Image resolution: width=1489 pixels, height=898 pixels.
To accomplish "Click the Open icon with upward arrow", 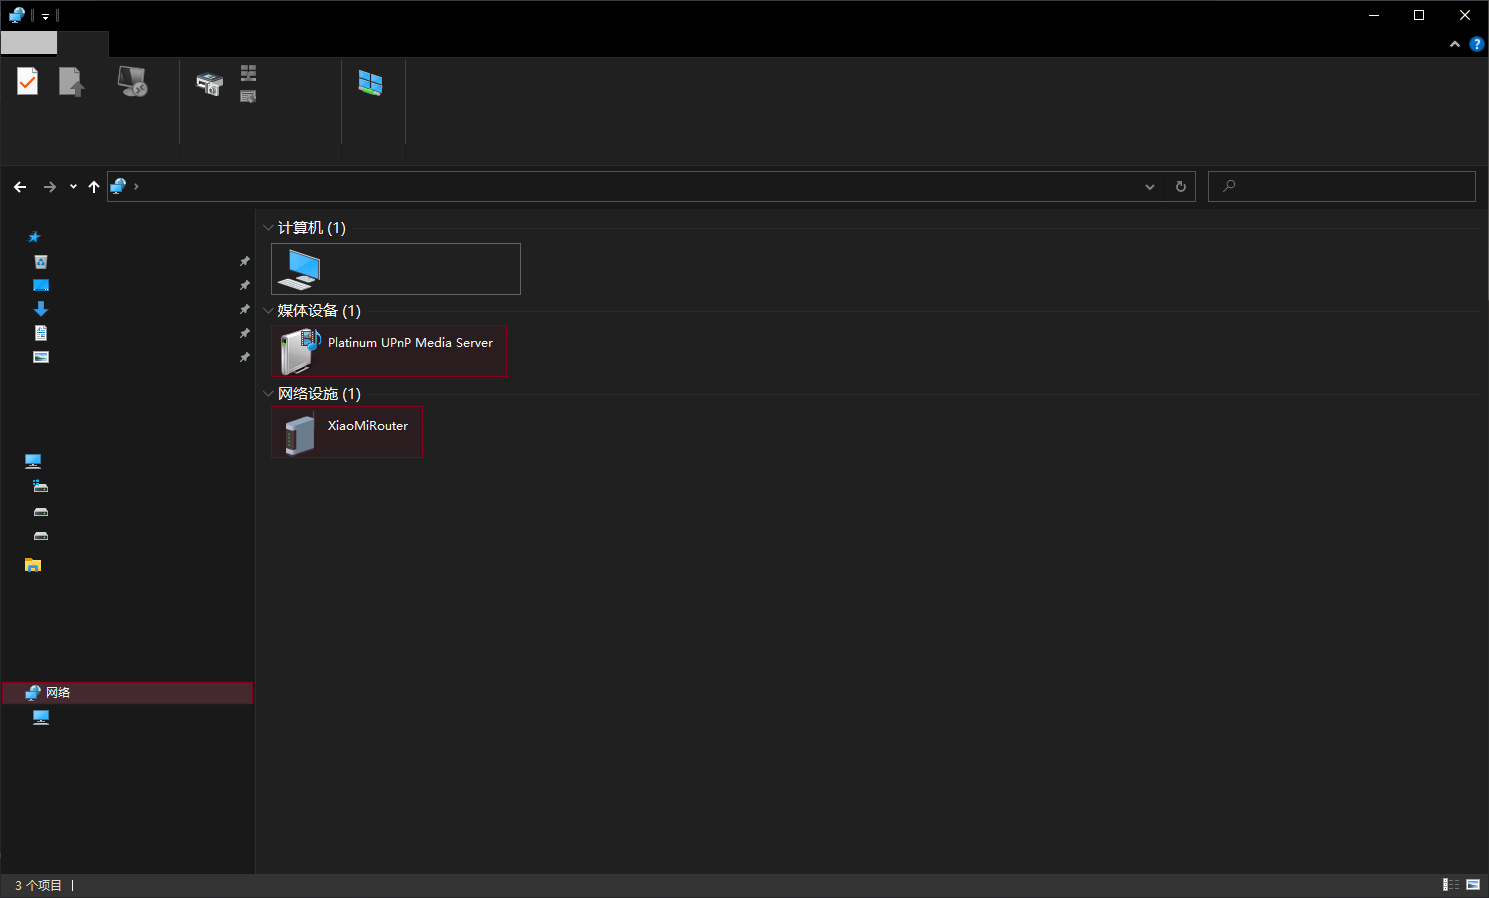I will (x=71, y=82).
